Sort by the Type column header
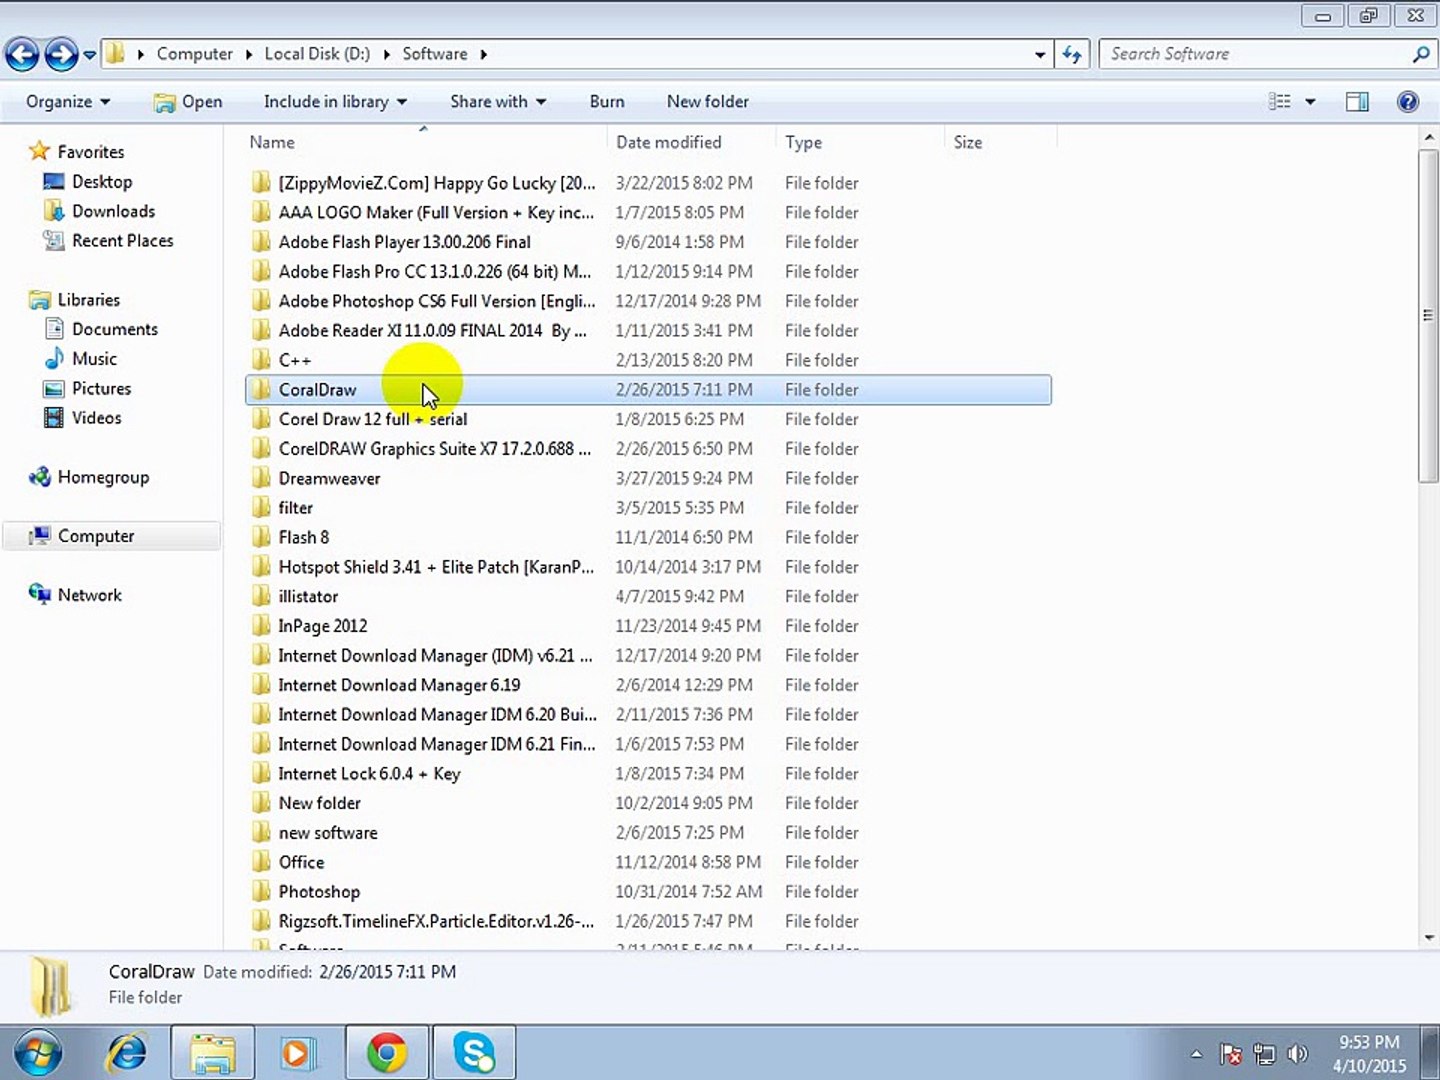This screenshot has width=1440, height=1080. pyautogui.click(x=858, y=142)
